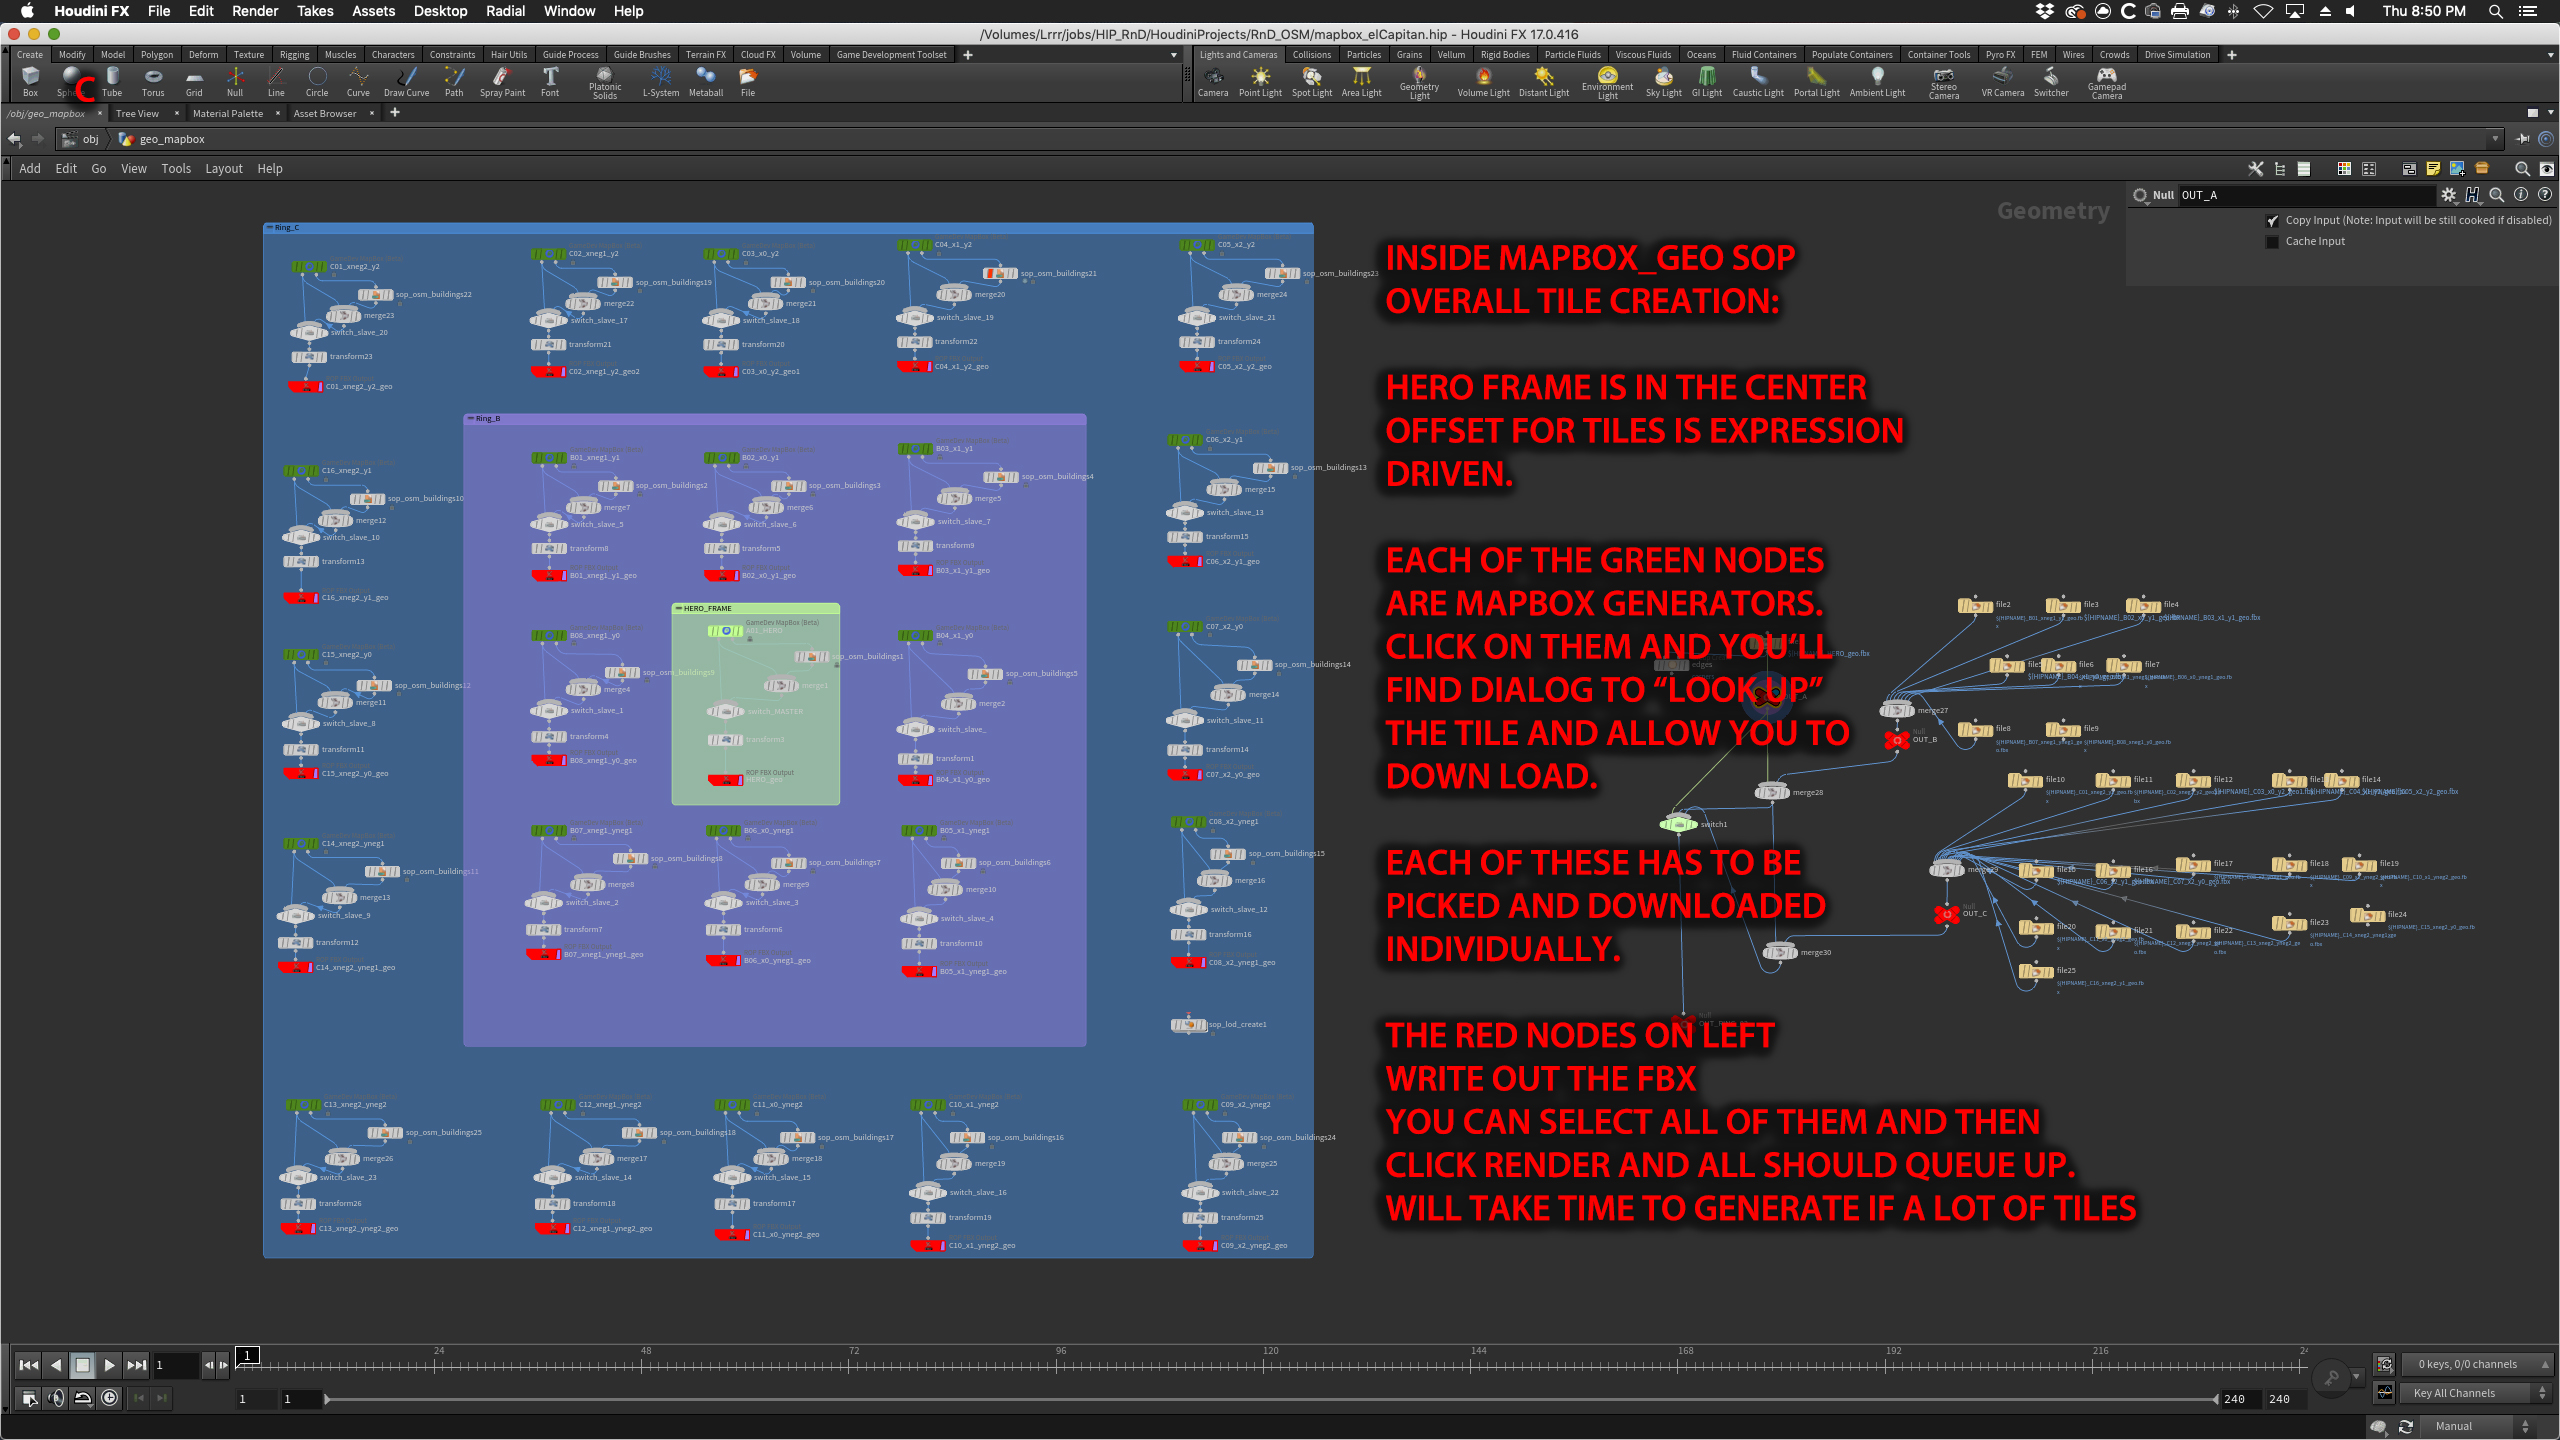Click the geo_mapbox path button
This screenshot has width=2560, height=1440.
162,139
